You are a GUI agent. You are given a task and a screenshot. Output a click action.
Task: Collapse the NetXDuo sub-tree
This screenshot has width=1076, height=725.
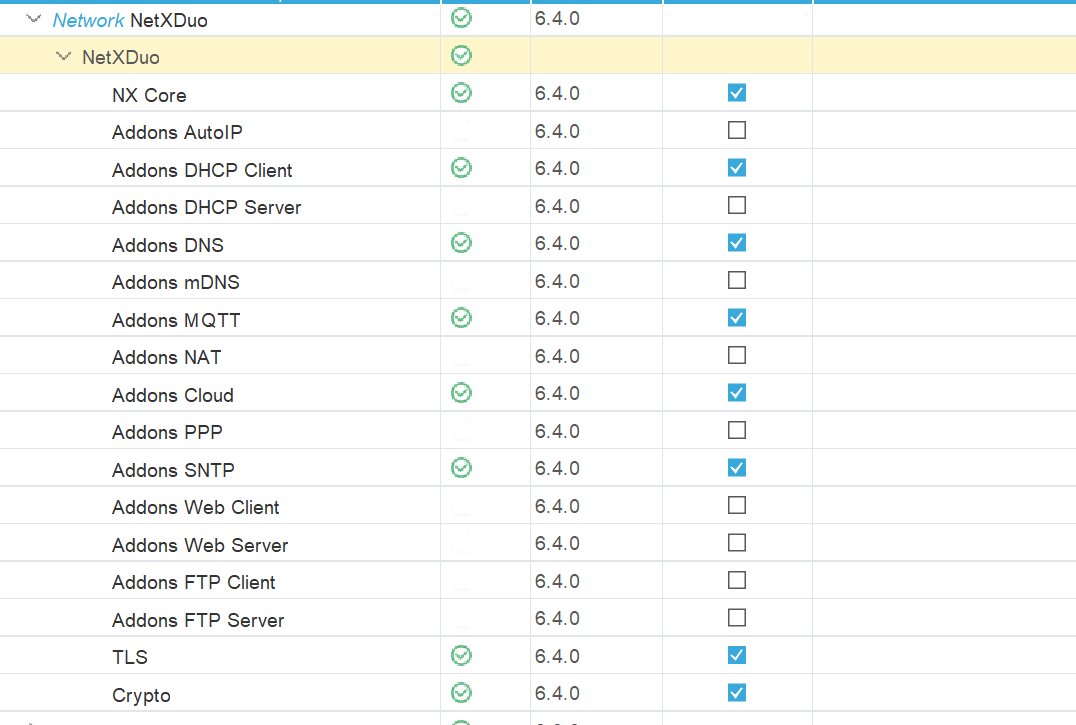(62, 56)
